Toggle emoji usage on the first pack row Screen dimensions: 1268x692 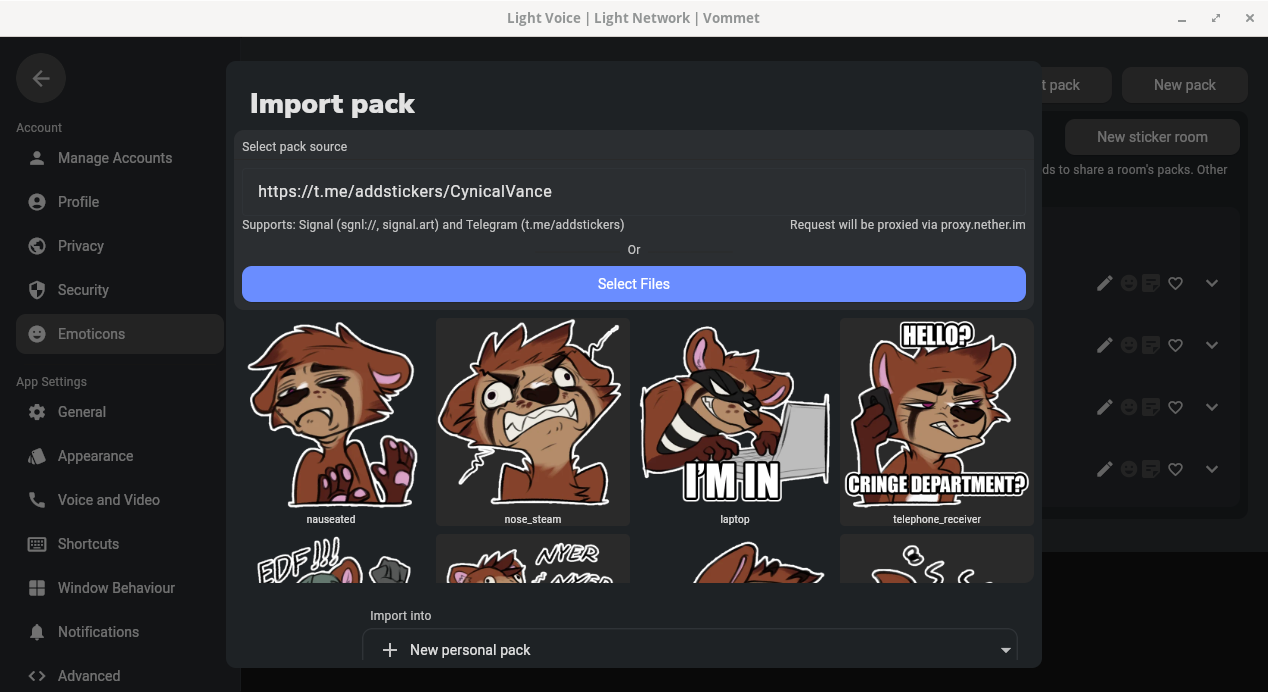(x=1129, y=283)
